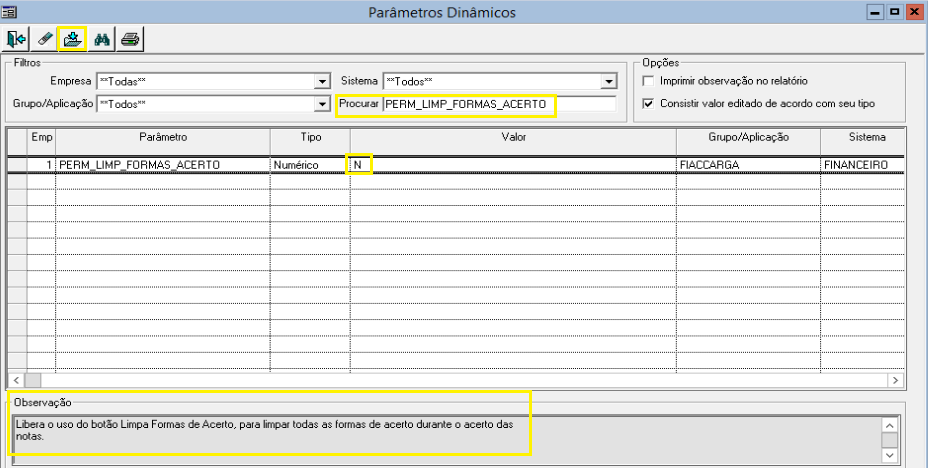This screenshot has width=928, height=468.
Task: Toggle Consistir valor editado checkbox
Action: point(649,104)
